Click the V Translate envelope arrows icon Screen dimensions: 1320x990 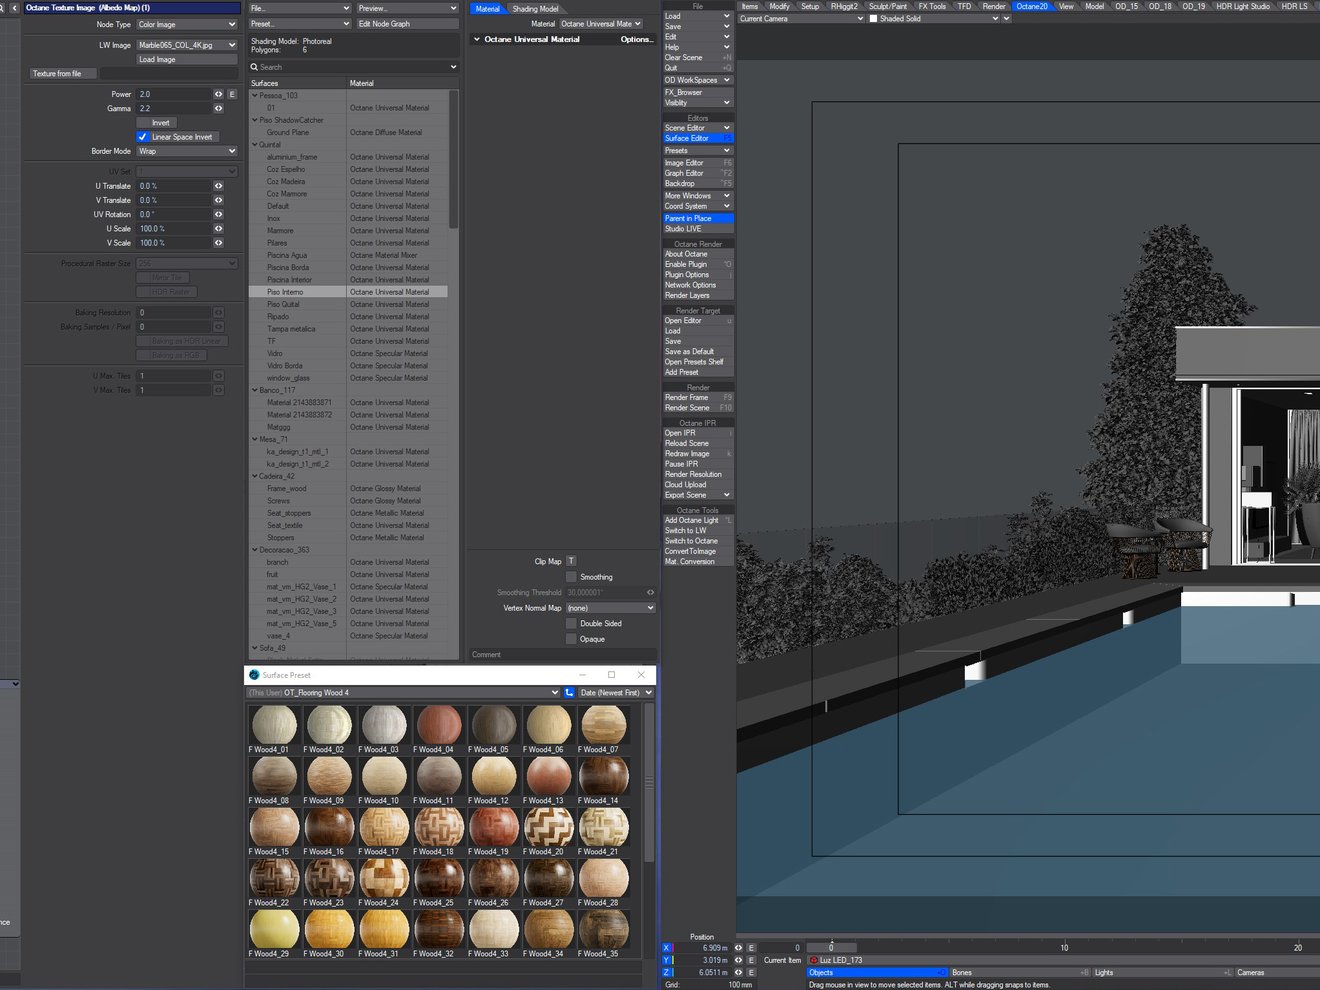click(x=218, y=200)
